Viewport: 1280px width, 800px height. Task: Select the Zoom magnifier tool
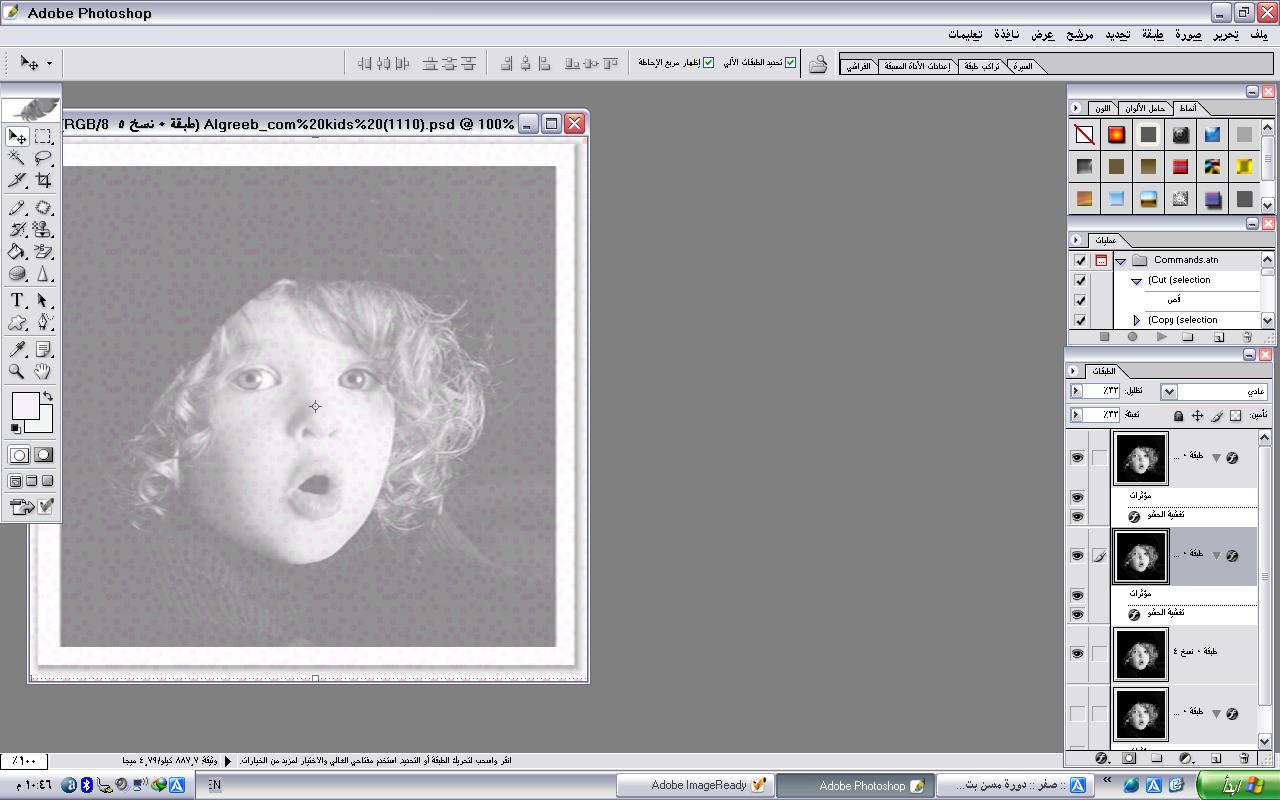tap(17, 371)
